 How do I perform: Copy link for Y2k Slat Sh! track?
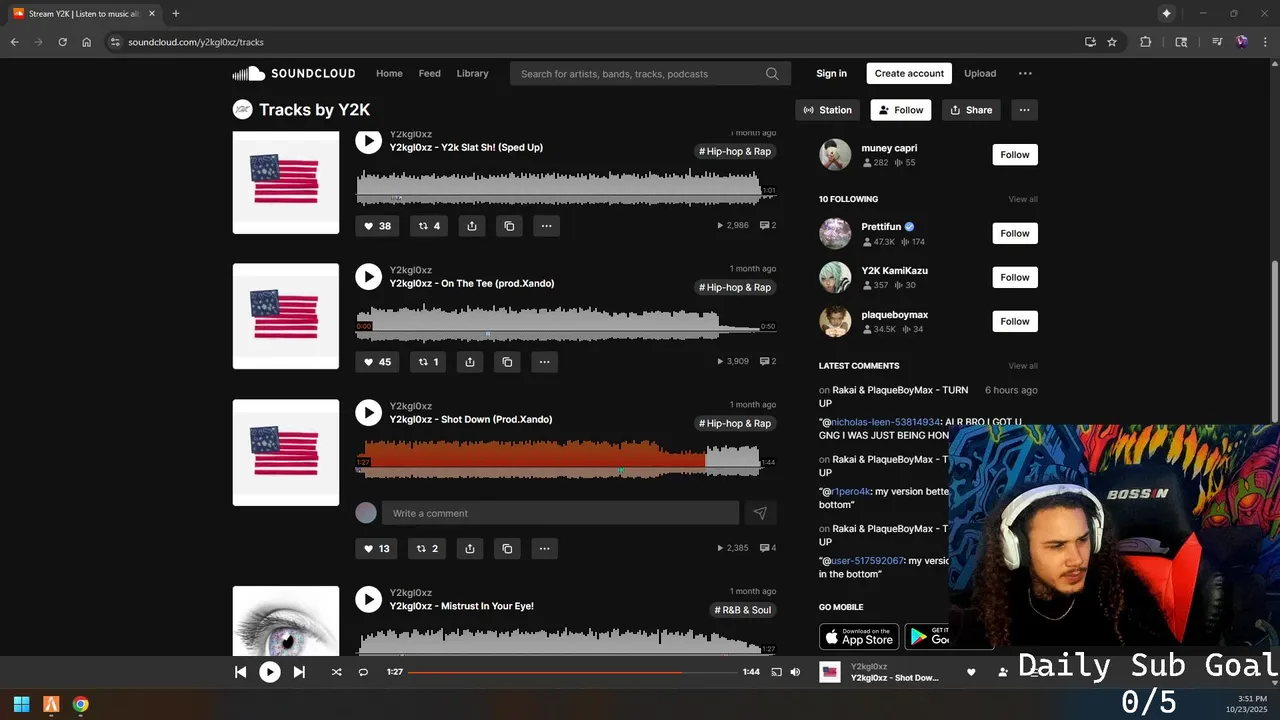(x=509, y=226)
